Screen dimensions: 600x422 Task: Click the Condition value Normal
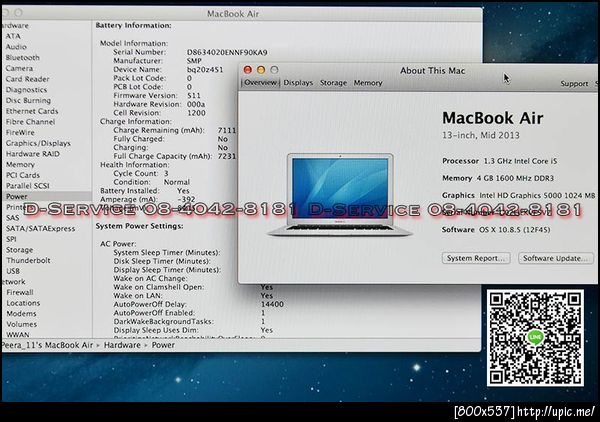176,182
